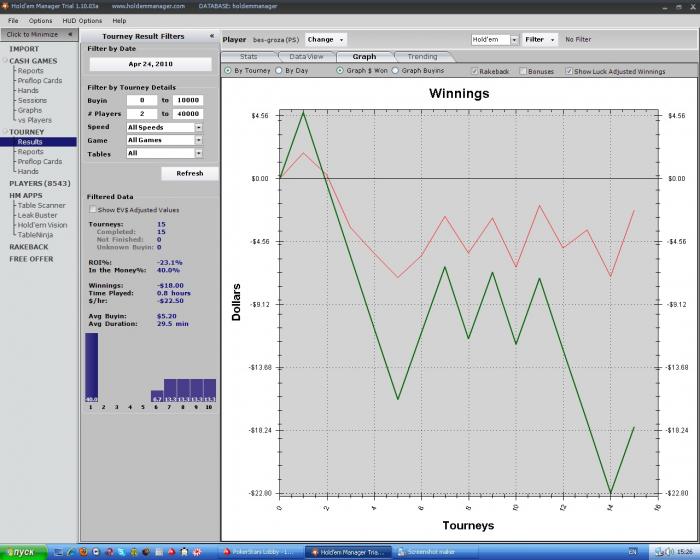This screenshot has height=560, width=700.
Task: Collapse the Tourney Result Filters panel
Action: coord(211,36)
